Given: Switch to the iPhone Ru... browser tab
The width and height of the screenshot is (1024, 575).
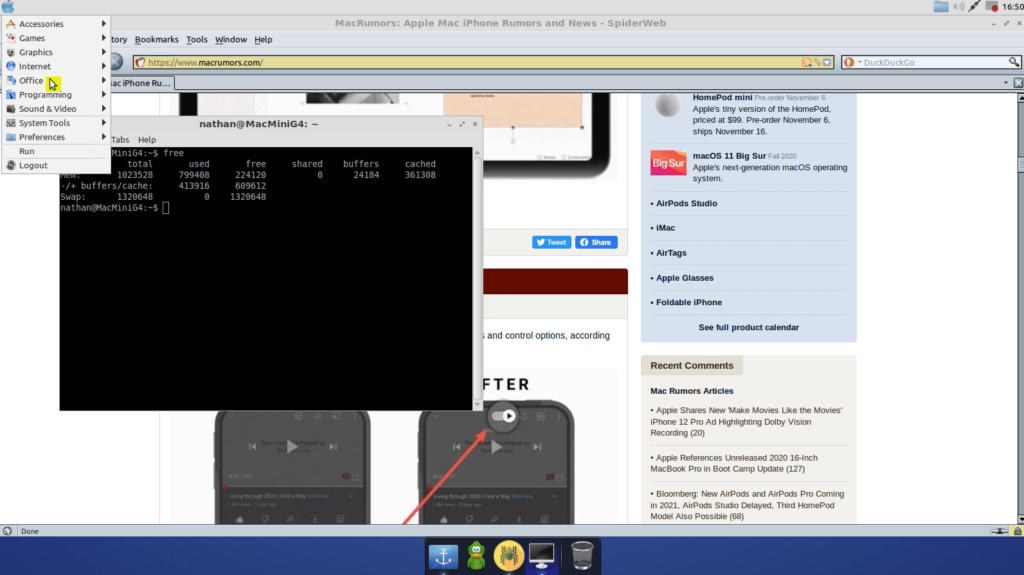Looking at the screenshot, I should point(142,83).
